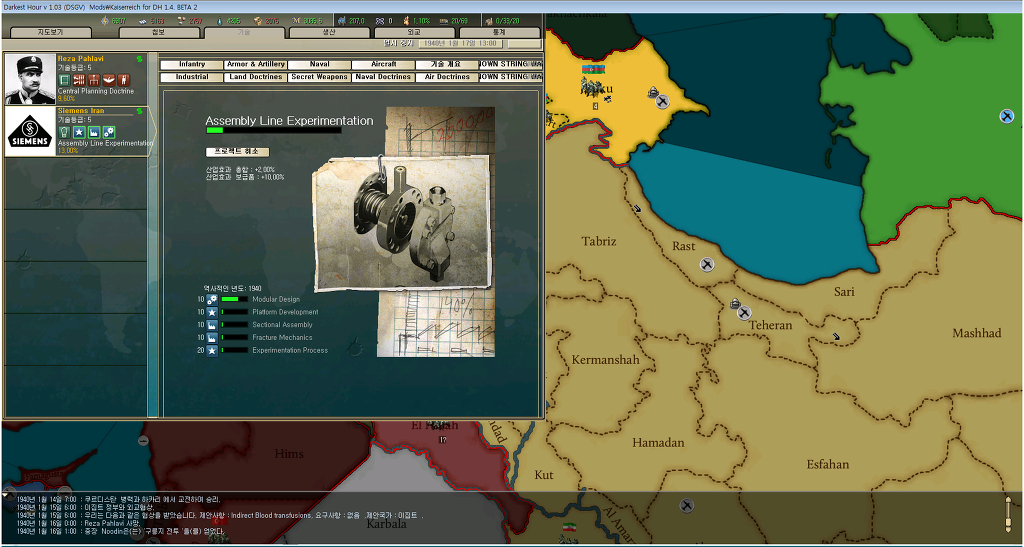
Task: Open the Secret Weapons technology category
Action: [319, 77]
